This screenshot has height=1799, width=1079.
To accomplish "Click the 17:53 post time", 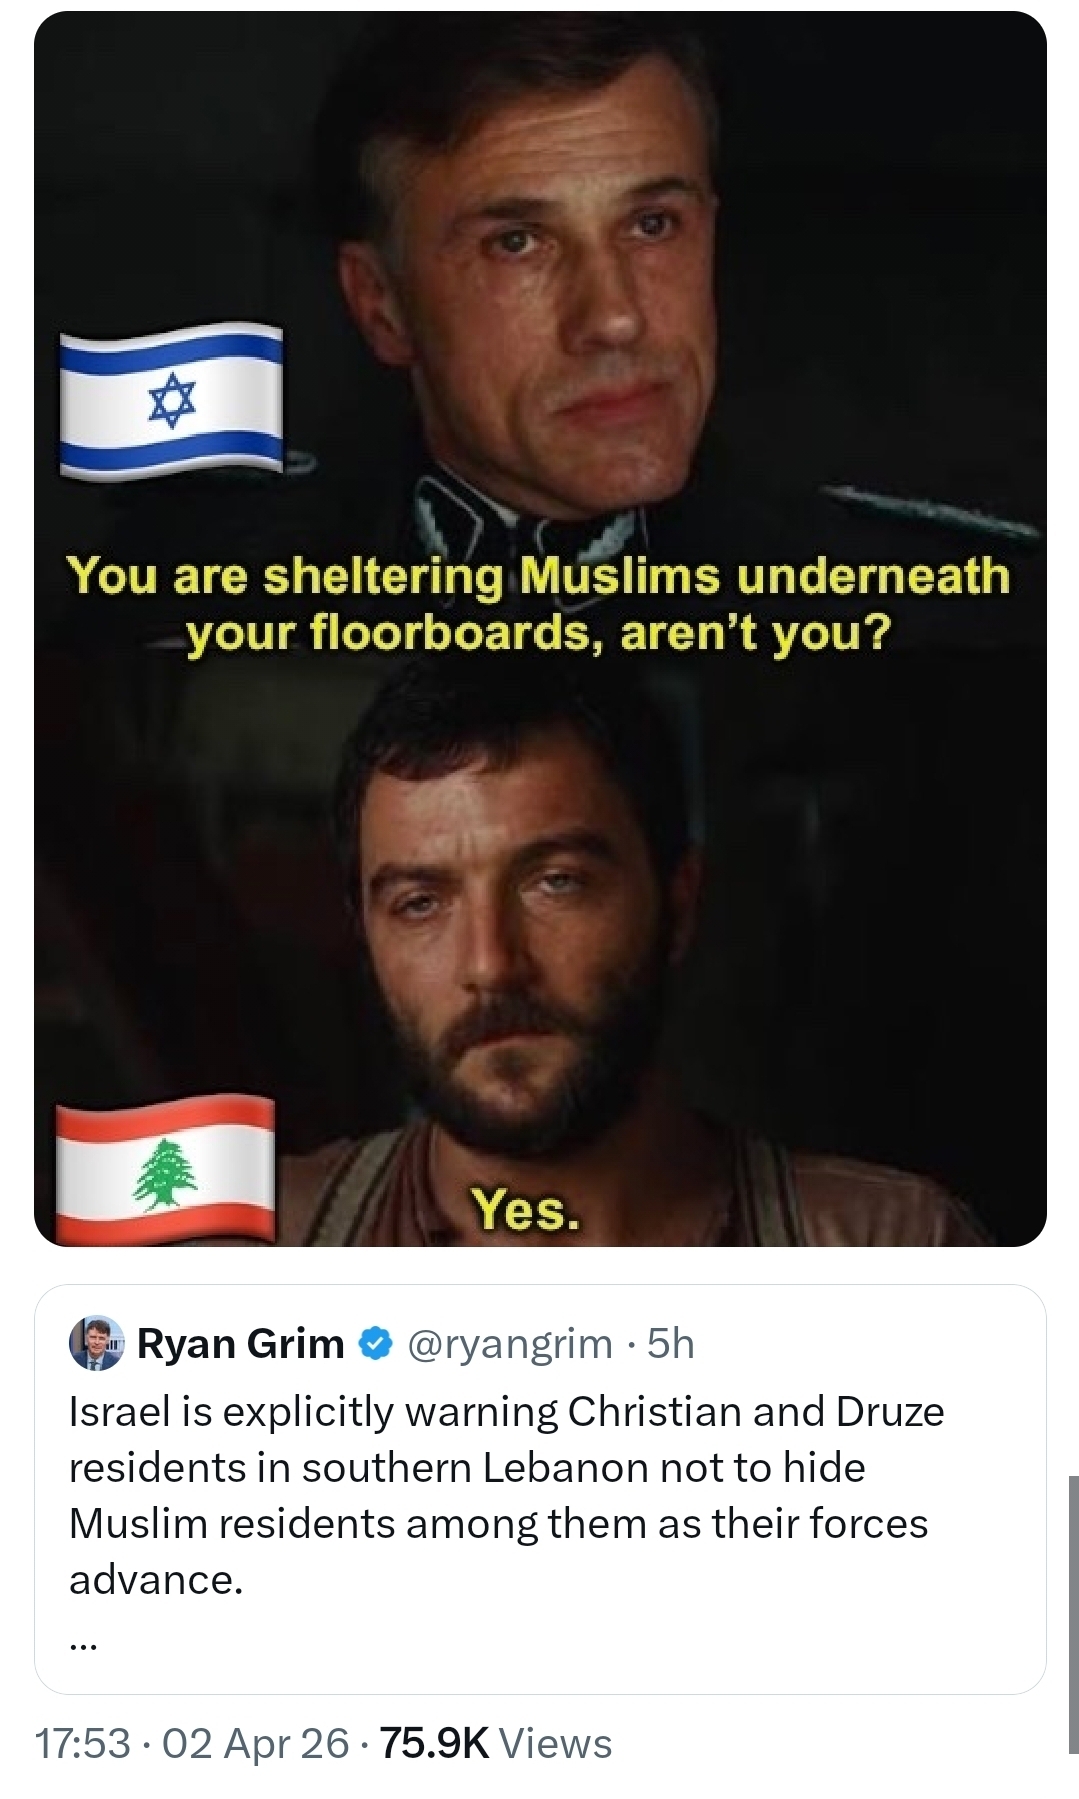I will (82, 1744).
